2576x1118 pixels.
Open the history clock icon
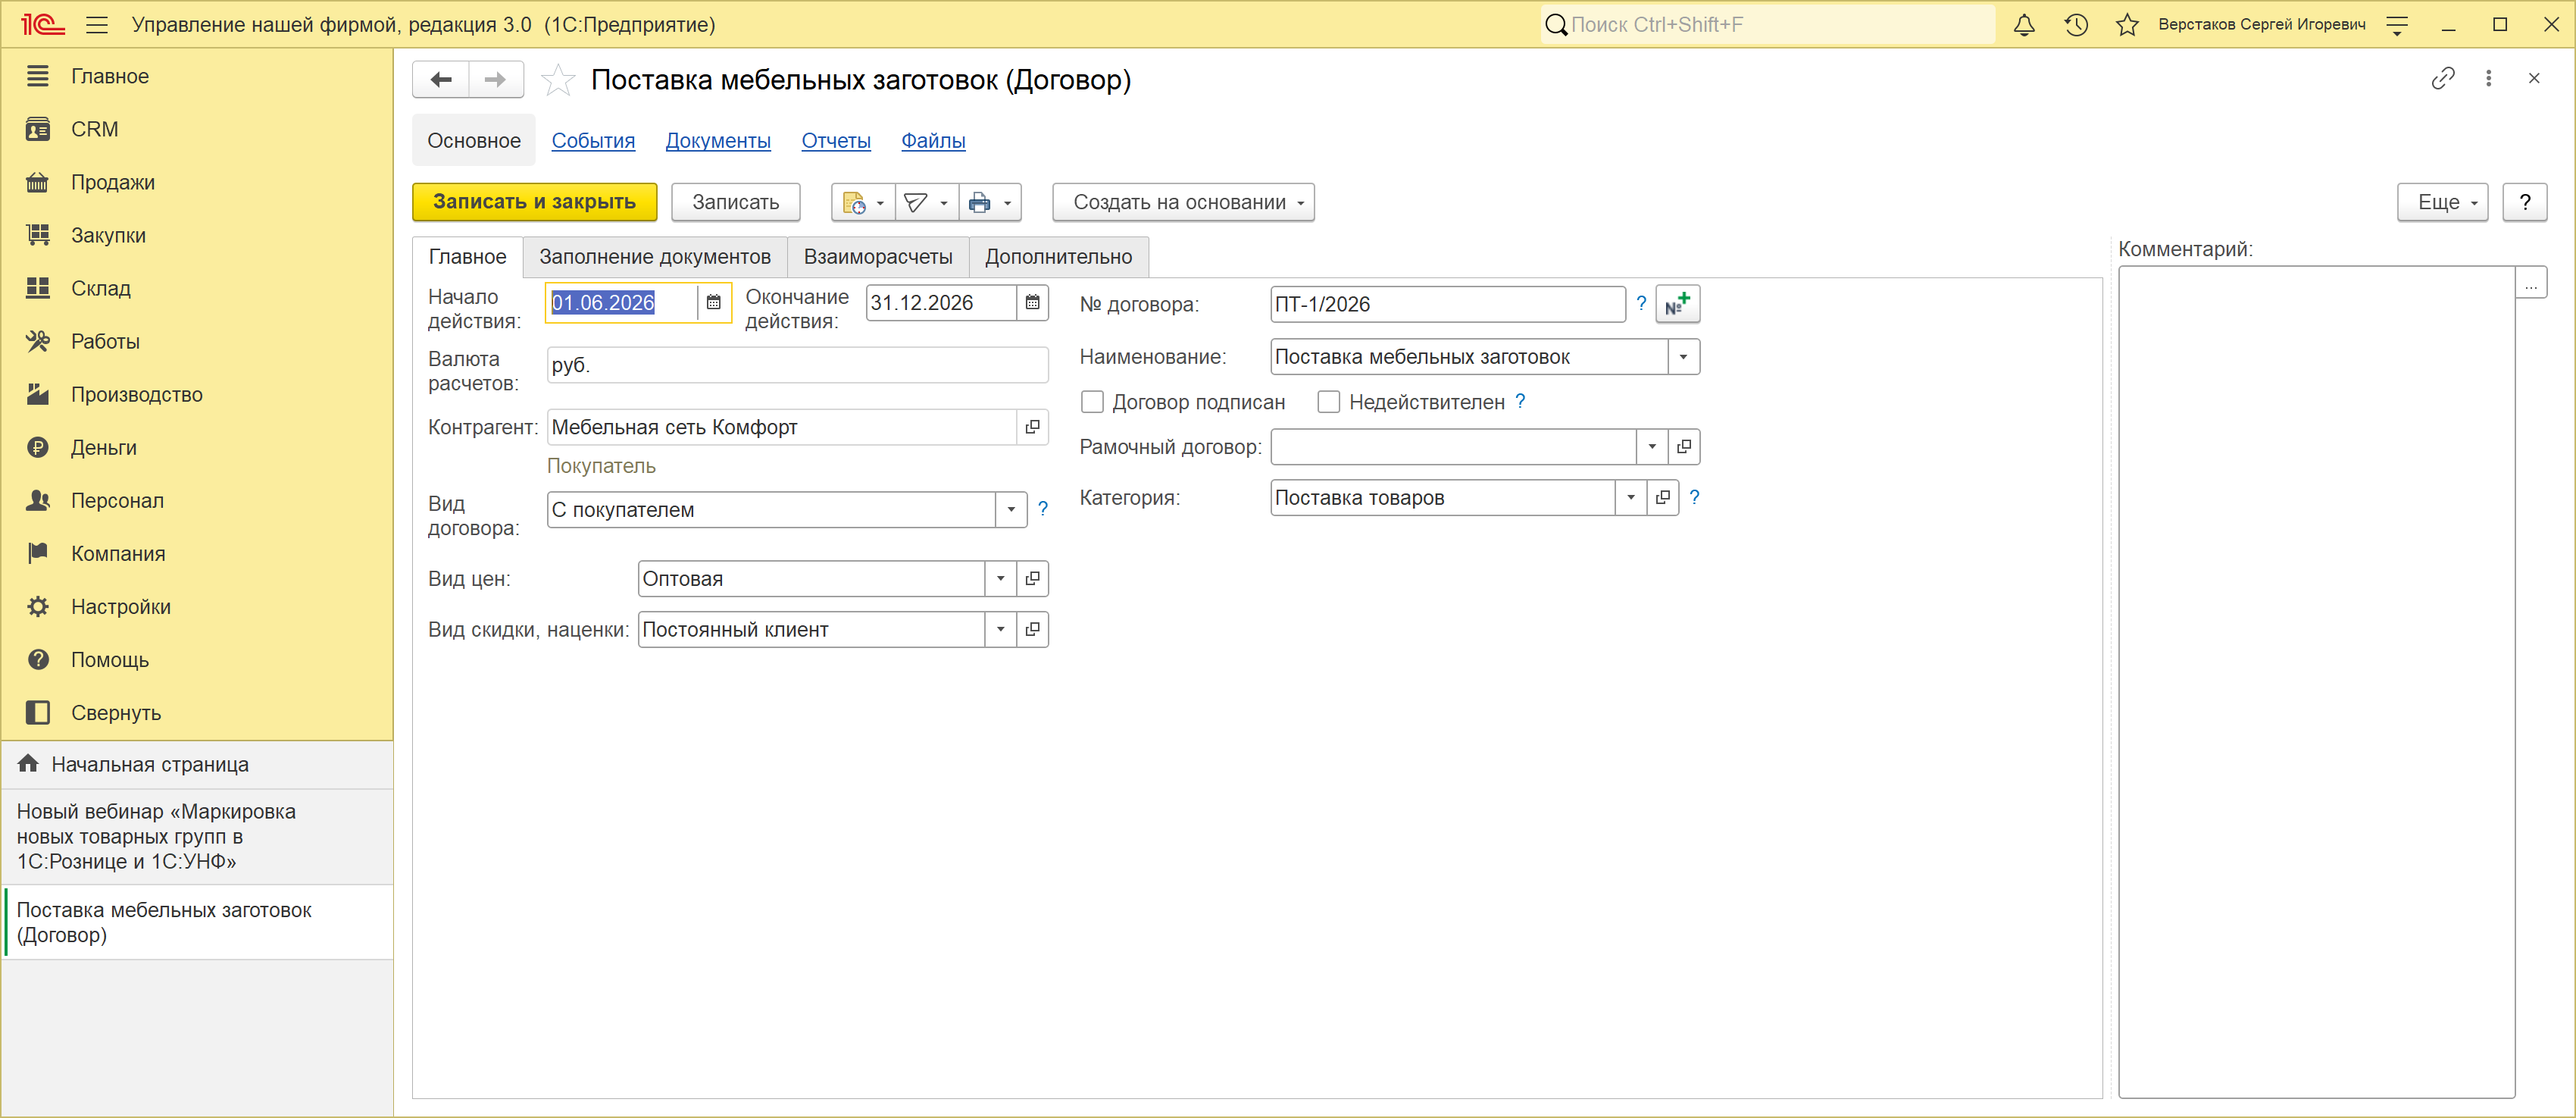point(2076,25)
